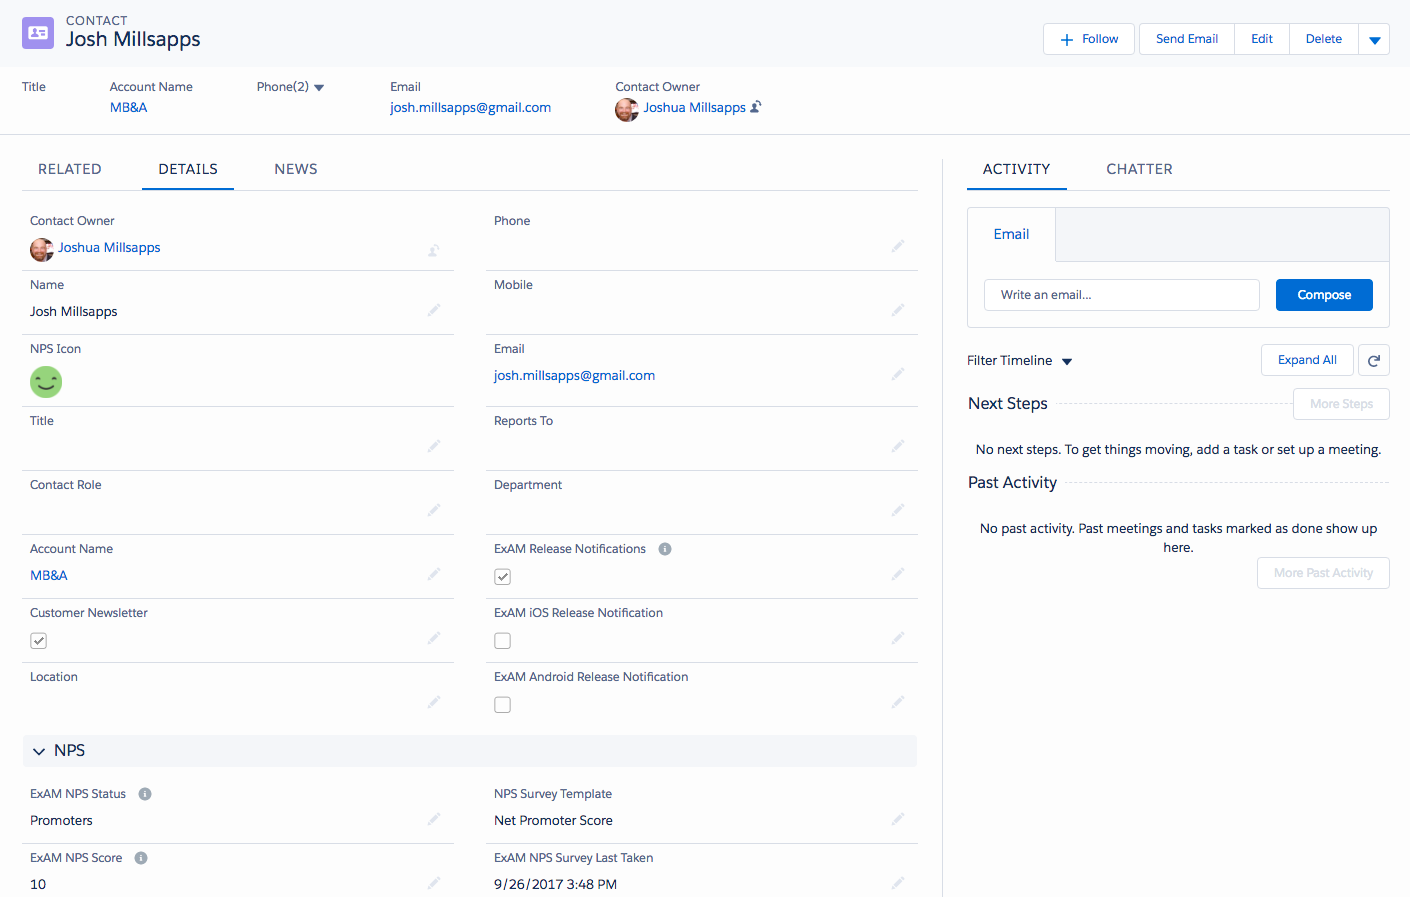Screen dimensions: 1410x897
Task: Click pencil icon for ExAM NPS Score
Action: (434, 883)
